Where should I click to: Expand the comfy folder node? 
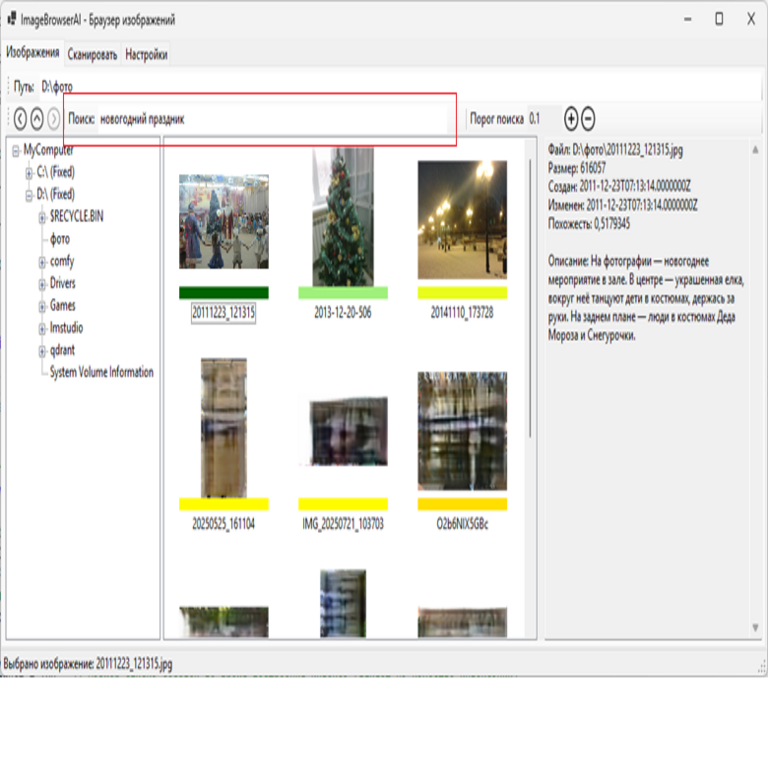pyautogui.click(x=42, y=261)
